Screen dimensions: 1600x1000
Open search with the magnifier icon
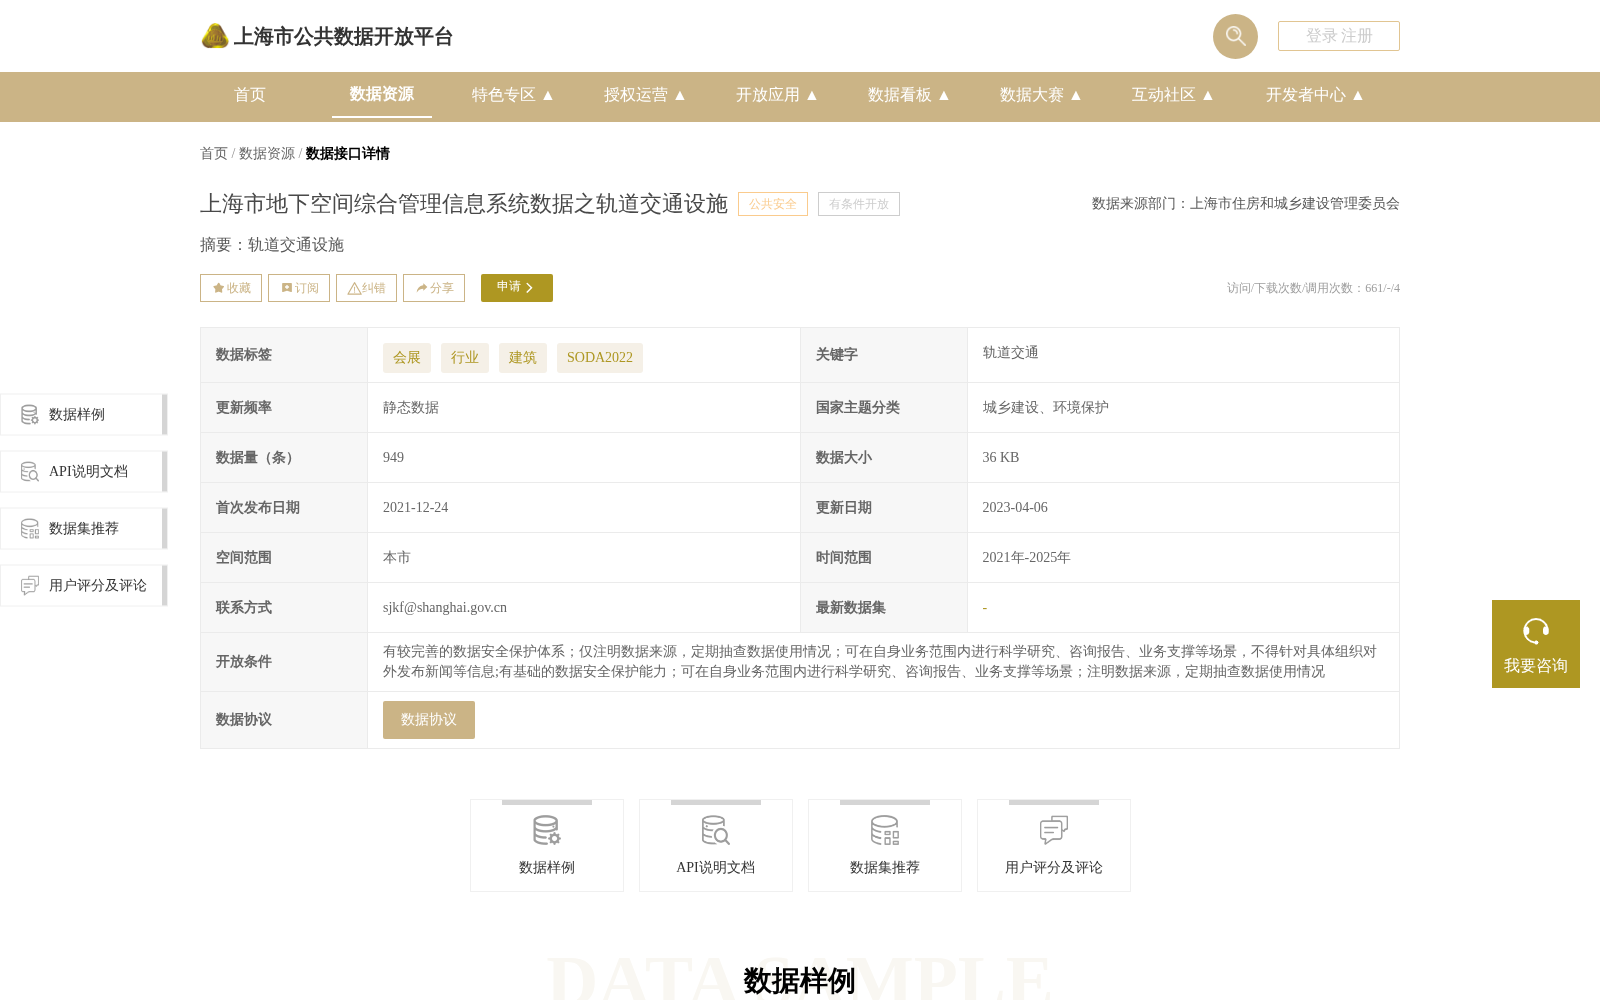1235,36
